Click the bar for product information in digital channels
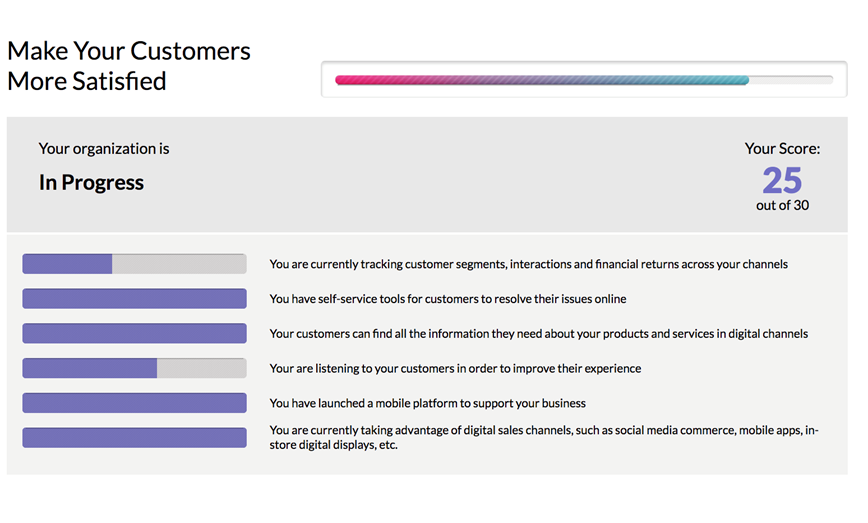 click(x=135, y=333)
